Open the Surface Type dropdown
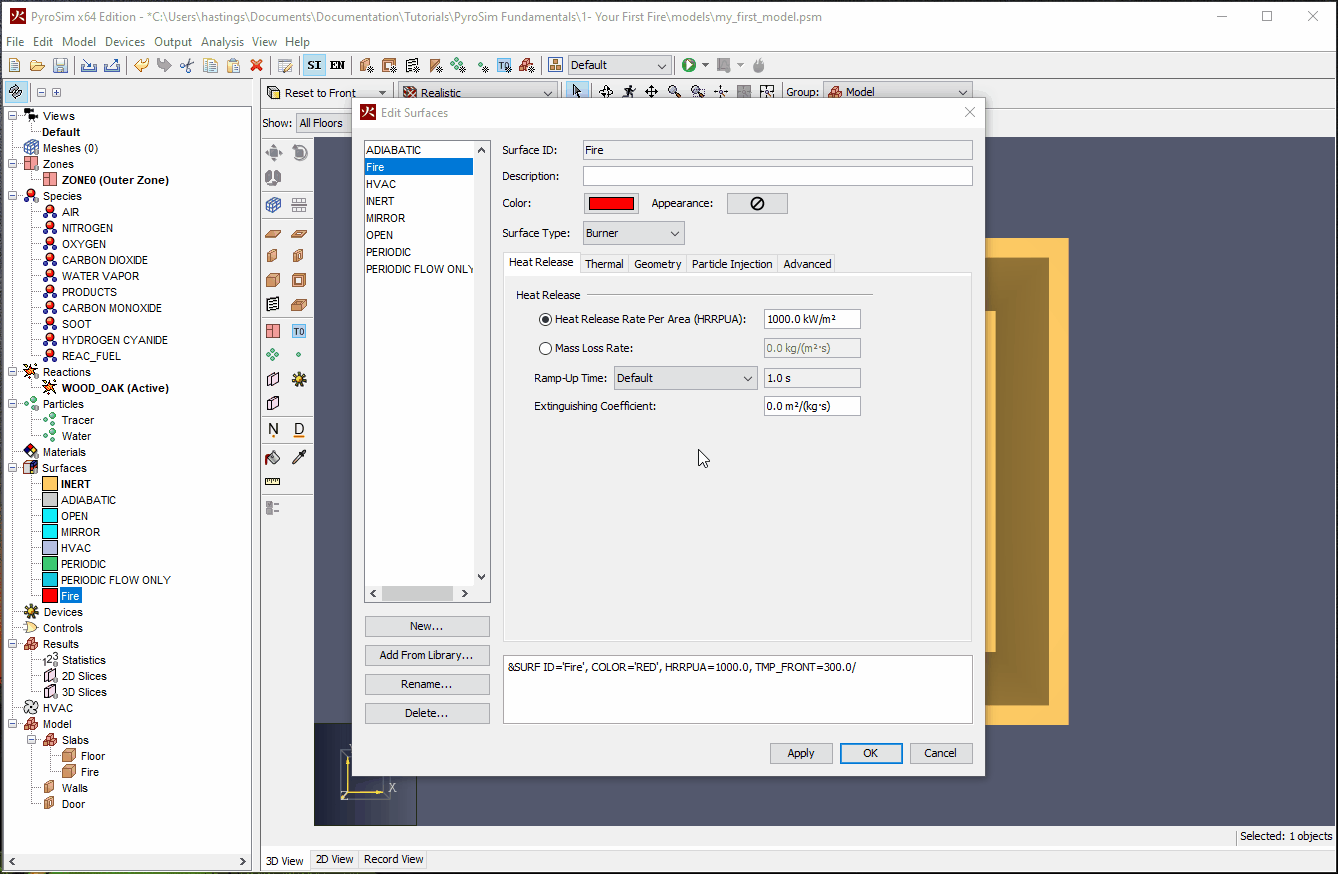Image resolution: width=1338 pixels, height=874 pixels. pos(634,233)
